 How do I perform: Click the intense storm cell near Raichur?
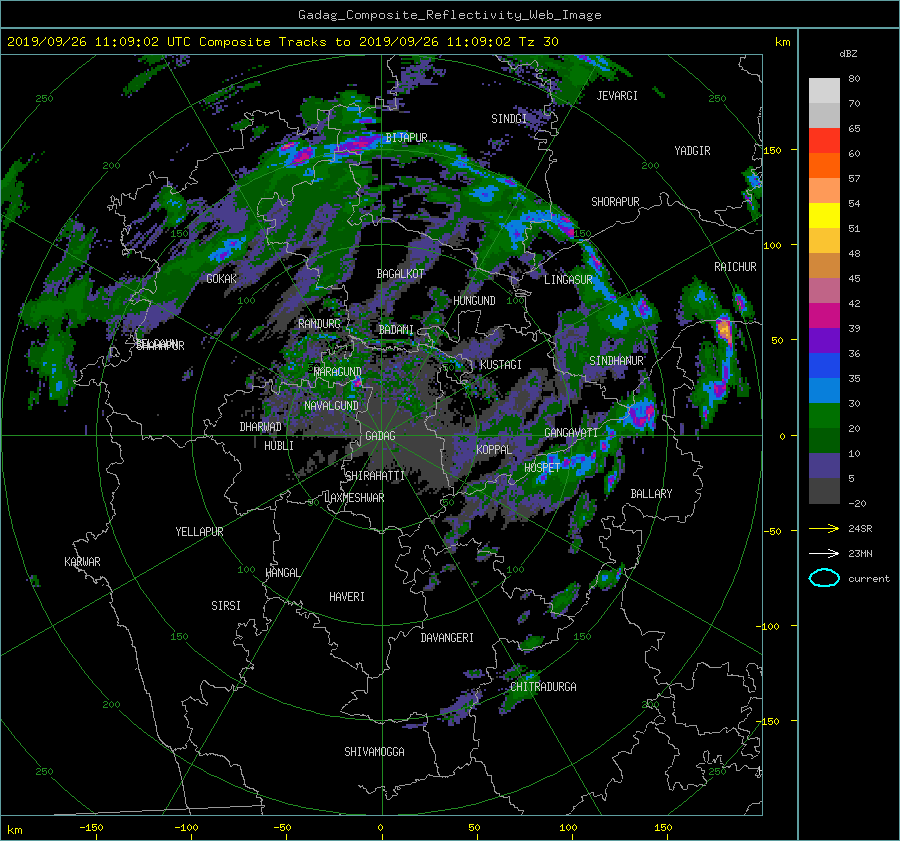click(724, 331)
